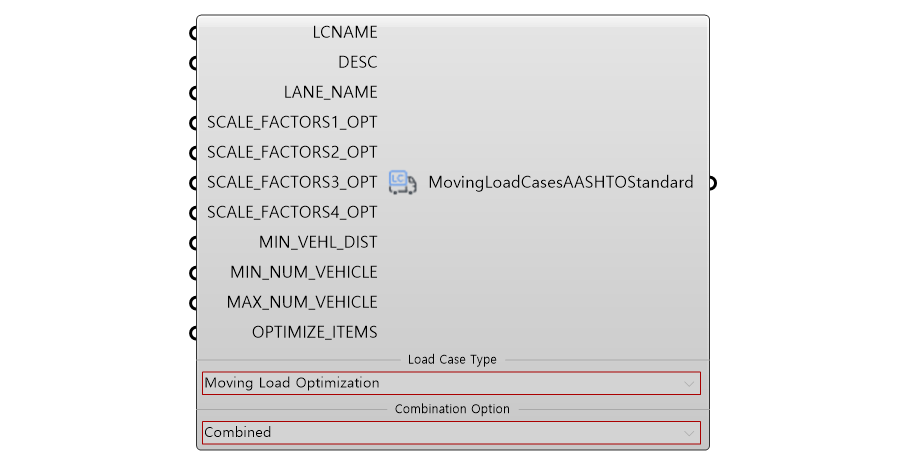Click chevron arrow of Moving Load Optimization box
Image resolution: width=921 pixels, height=465 pixels.
point(688,384)
